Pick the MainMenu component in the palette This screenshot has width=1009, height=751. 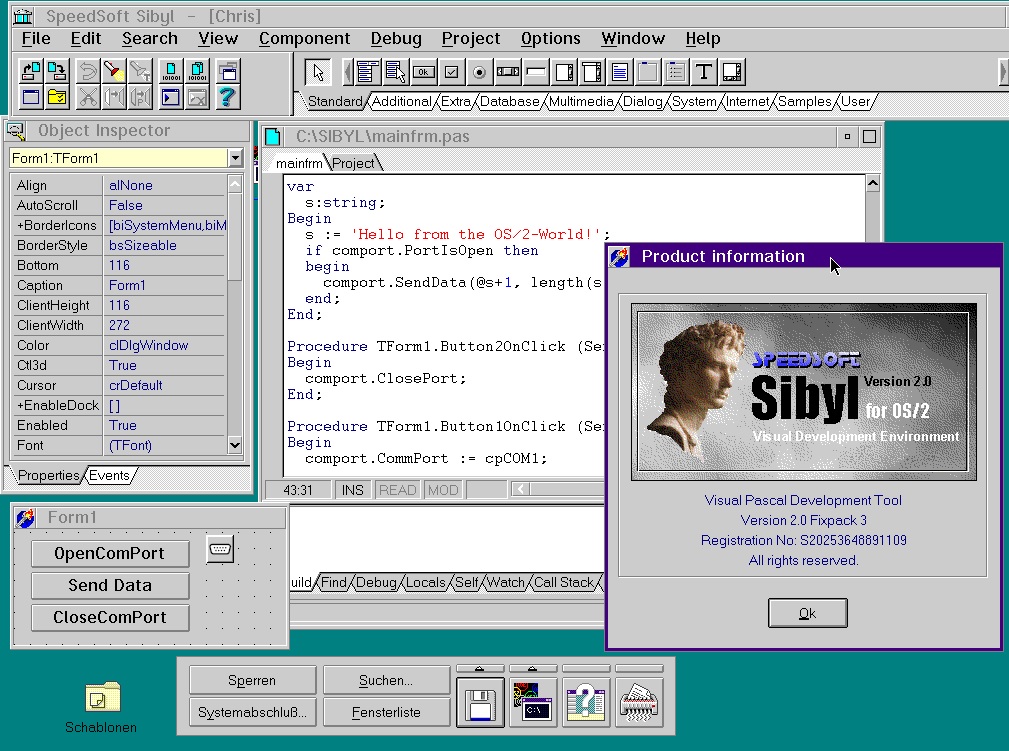tap(367, 72)
